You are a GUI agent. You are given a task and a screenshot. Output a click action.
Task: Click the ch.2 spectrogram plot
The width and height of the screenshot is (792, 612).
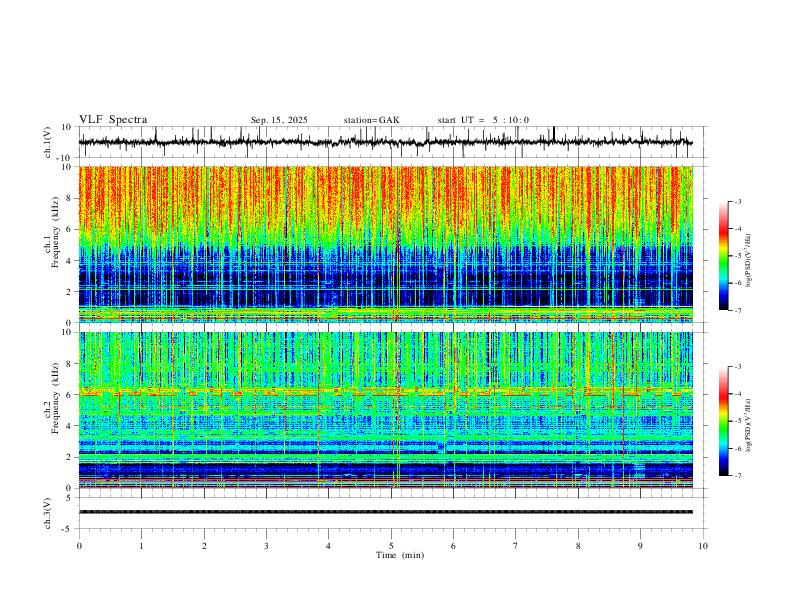pos(385,410)
